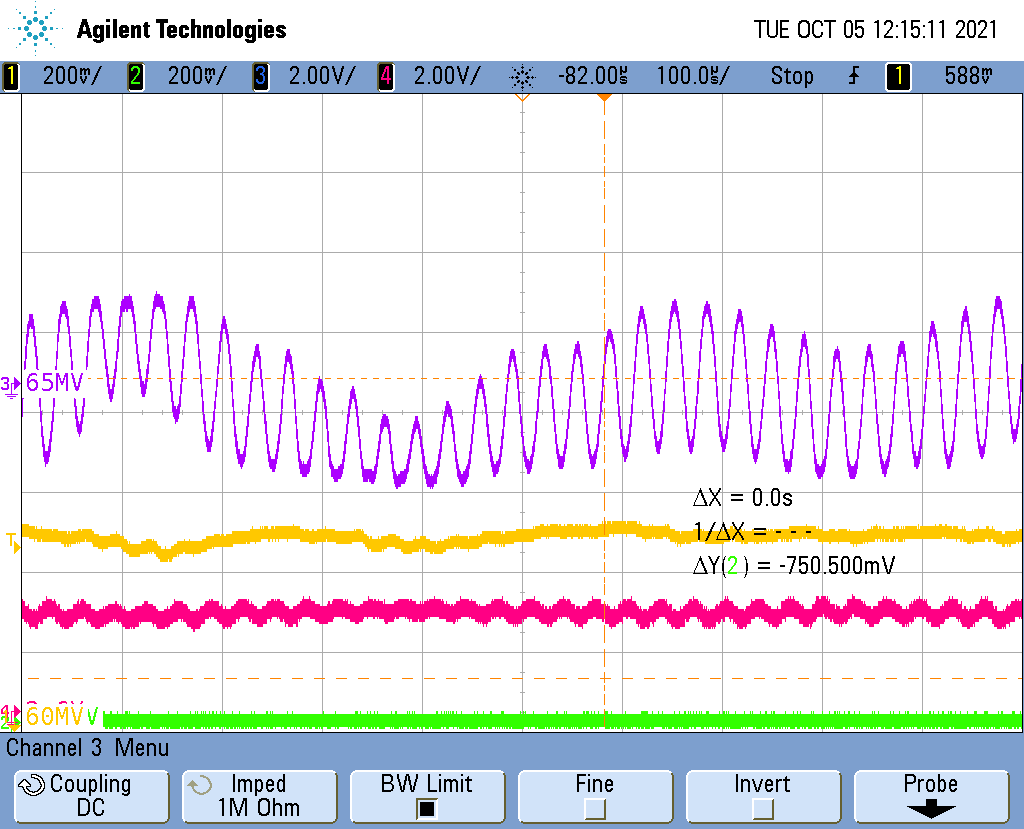Click the Coupling rotary knob icon

pyautogui.click(x=31, y=784)
